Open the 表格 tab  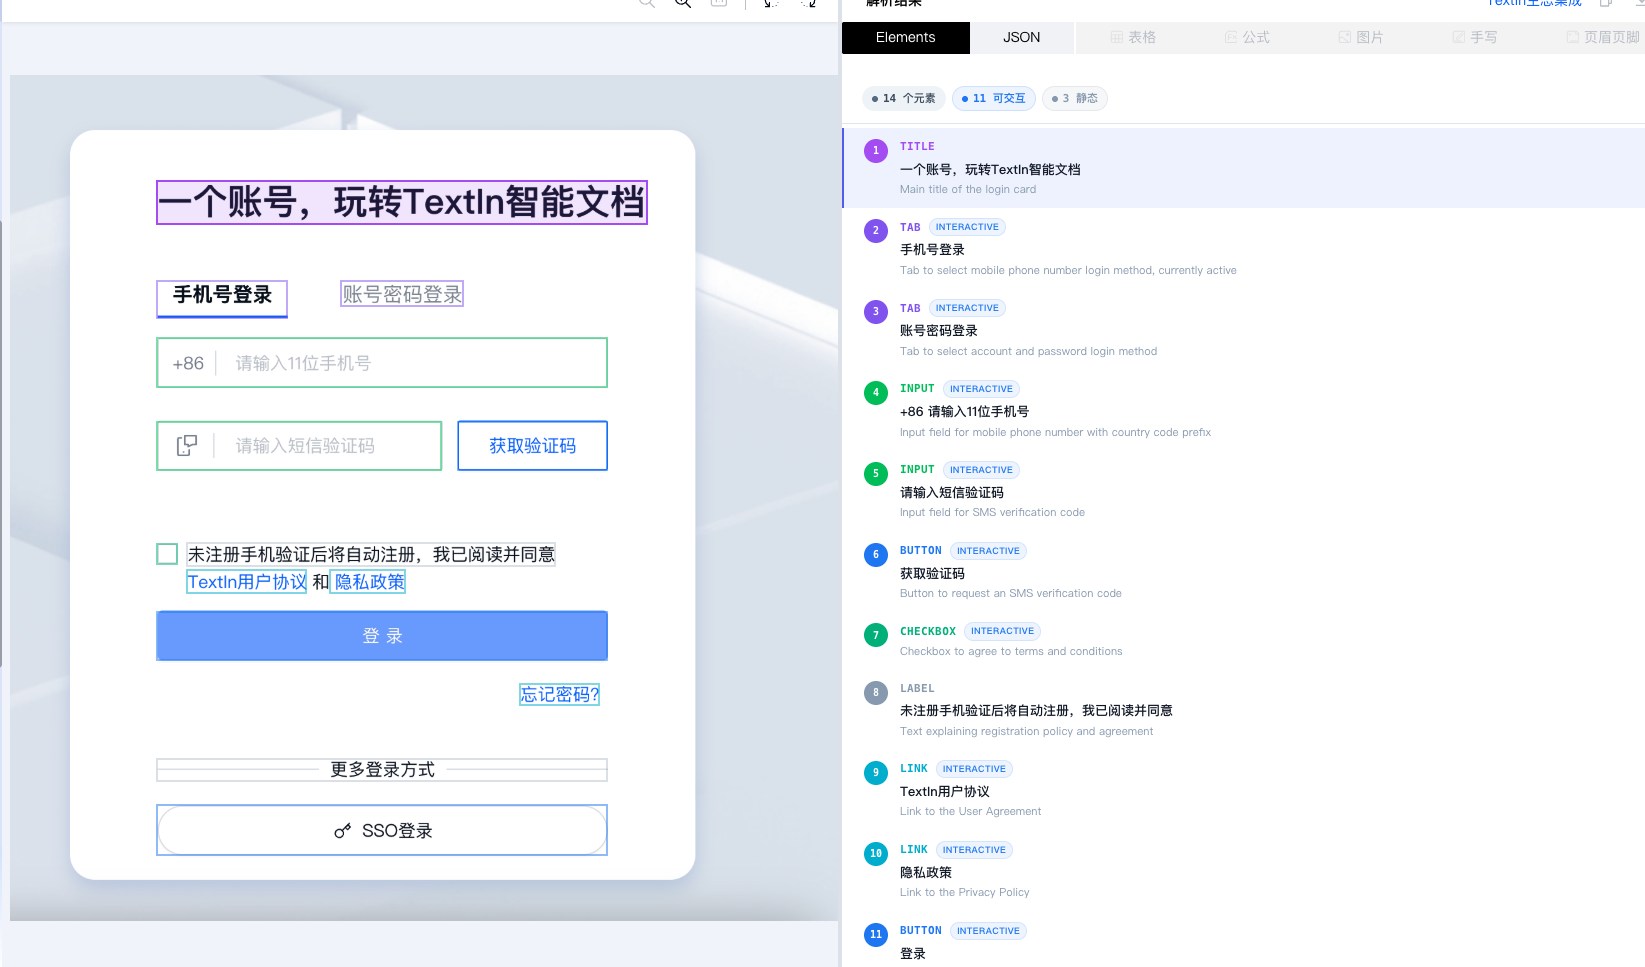pos(1133,37)
